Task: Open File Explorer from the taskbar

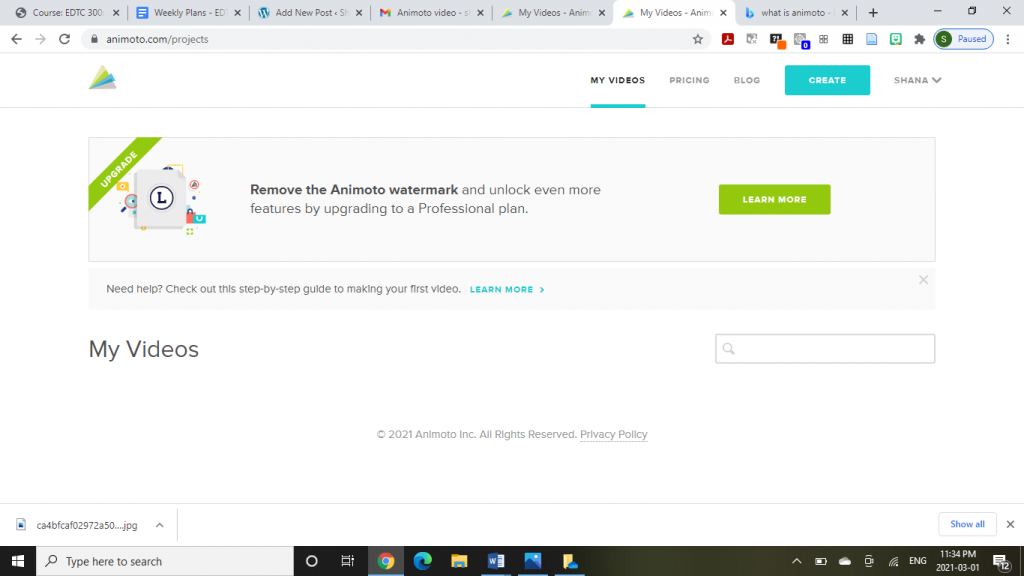Action: [x=459, y=561]
